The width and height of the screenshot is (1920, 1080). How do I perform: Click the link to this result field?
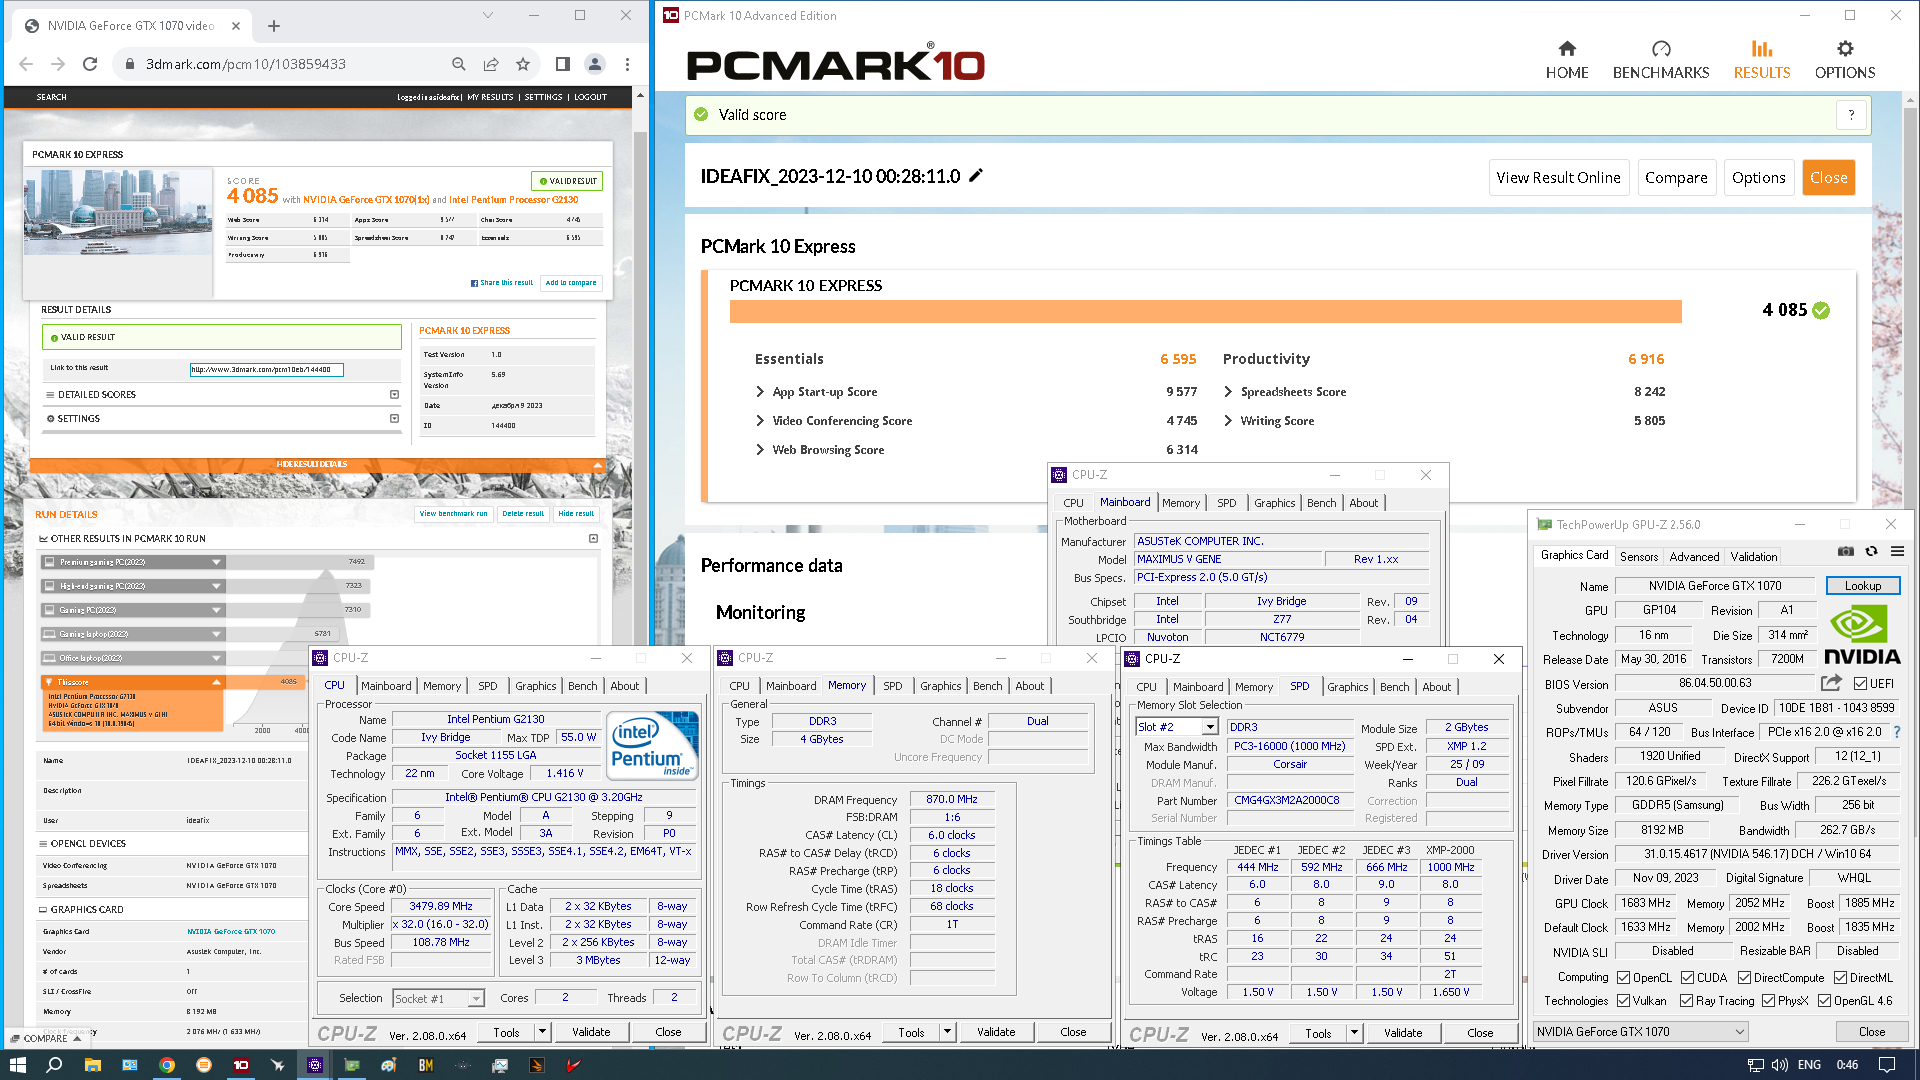(x=266, y=370)
